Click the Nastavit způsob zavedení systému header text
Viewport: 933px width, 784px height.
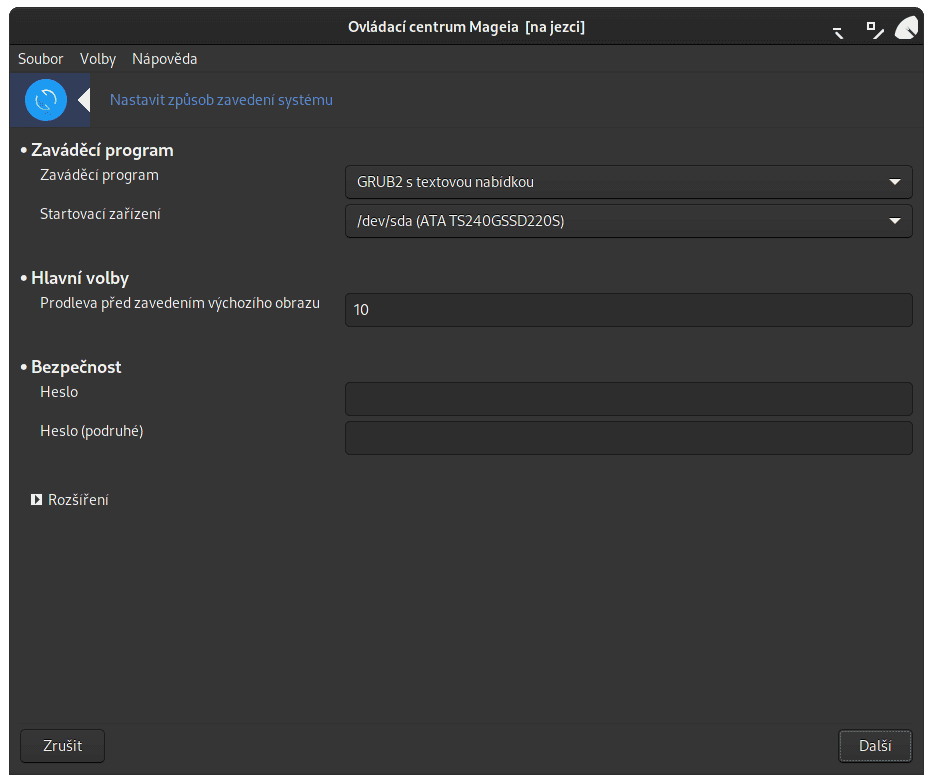220,100
